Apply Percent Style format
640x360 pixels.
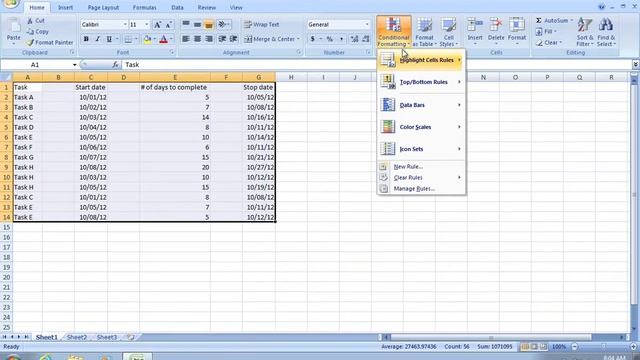pos(329,39)
